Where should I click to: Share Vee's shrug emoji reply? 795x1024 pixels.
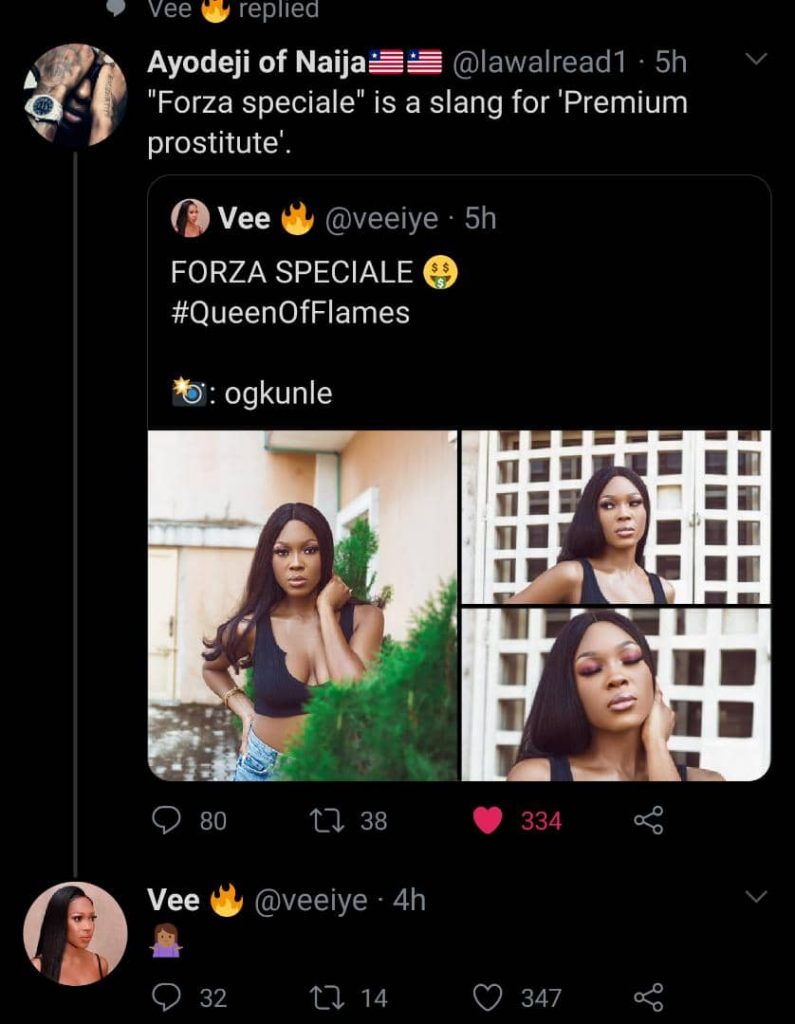(649, 997)
